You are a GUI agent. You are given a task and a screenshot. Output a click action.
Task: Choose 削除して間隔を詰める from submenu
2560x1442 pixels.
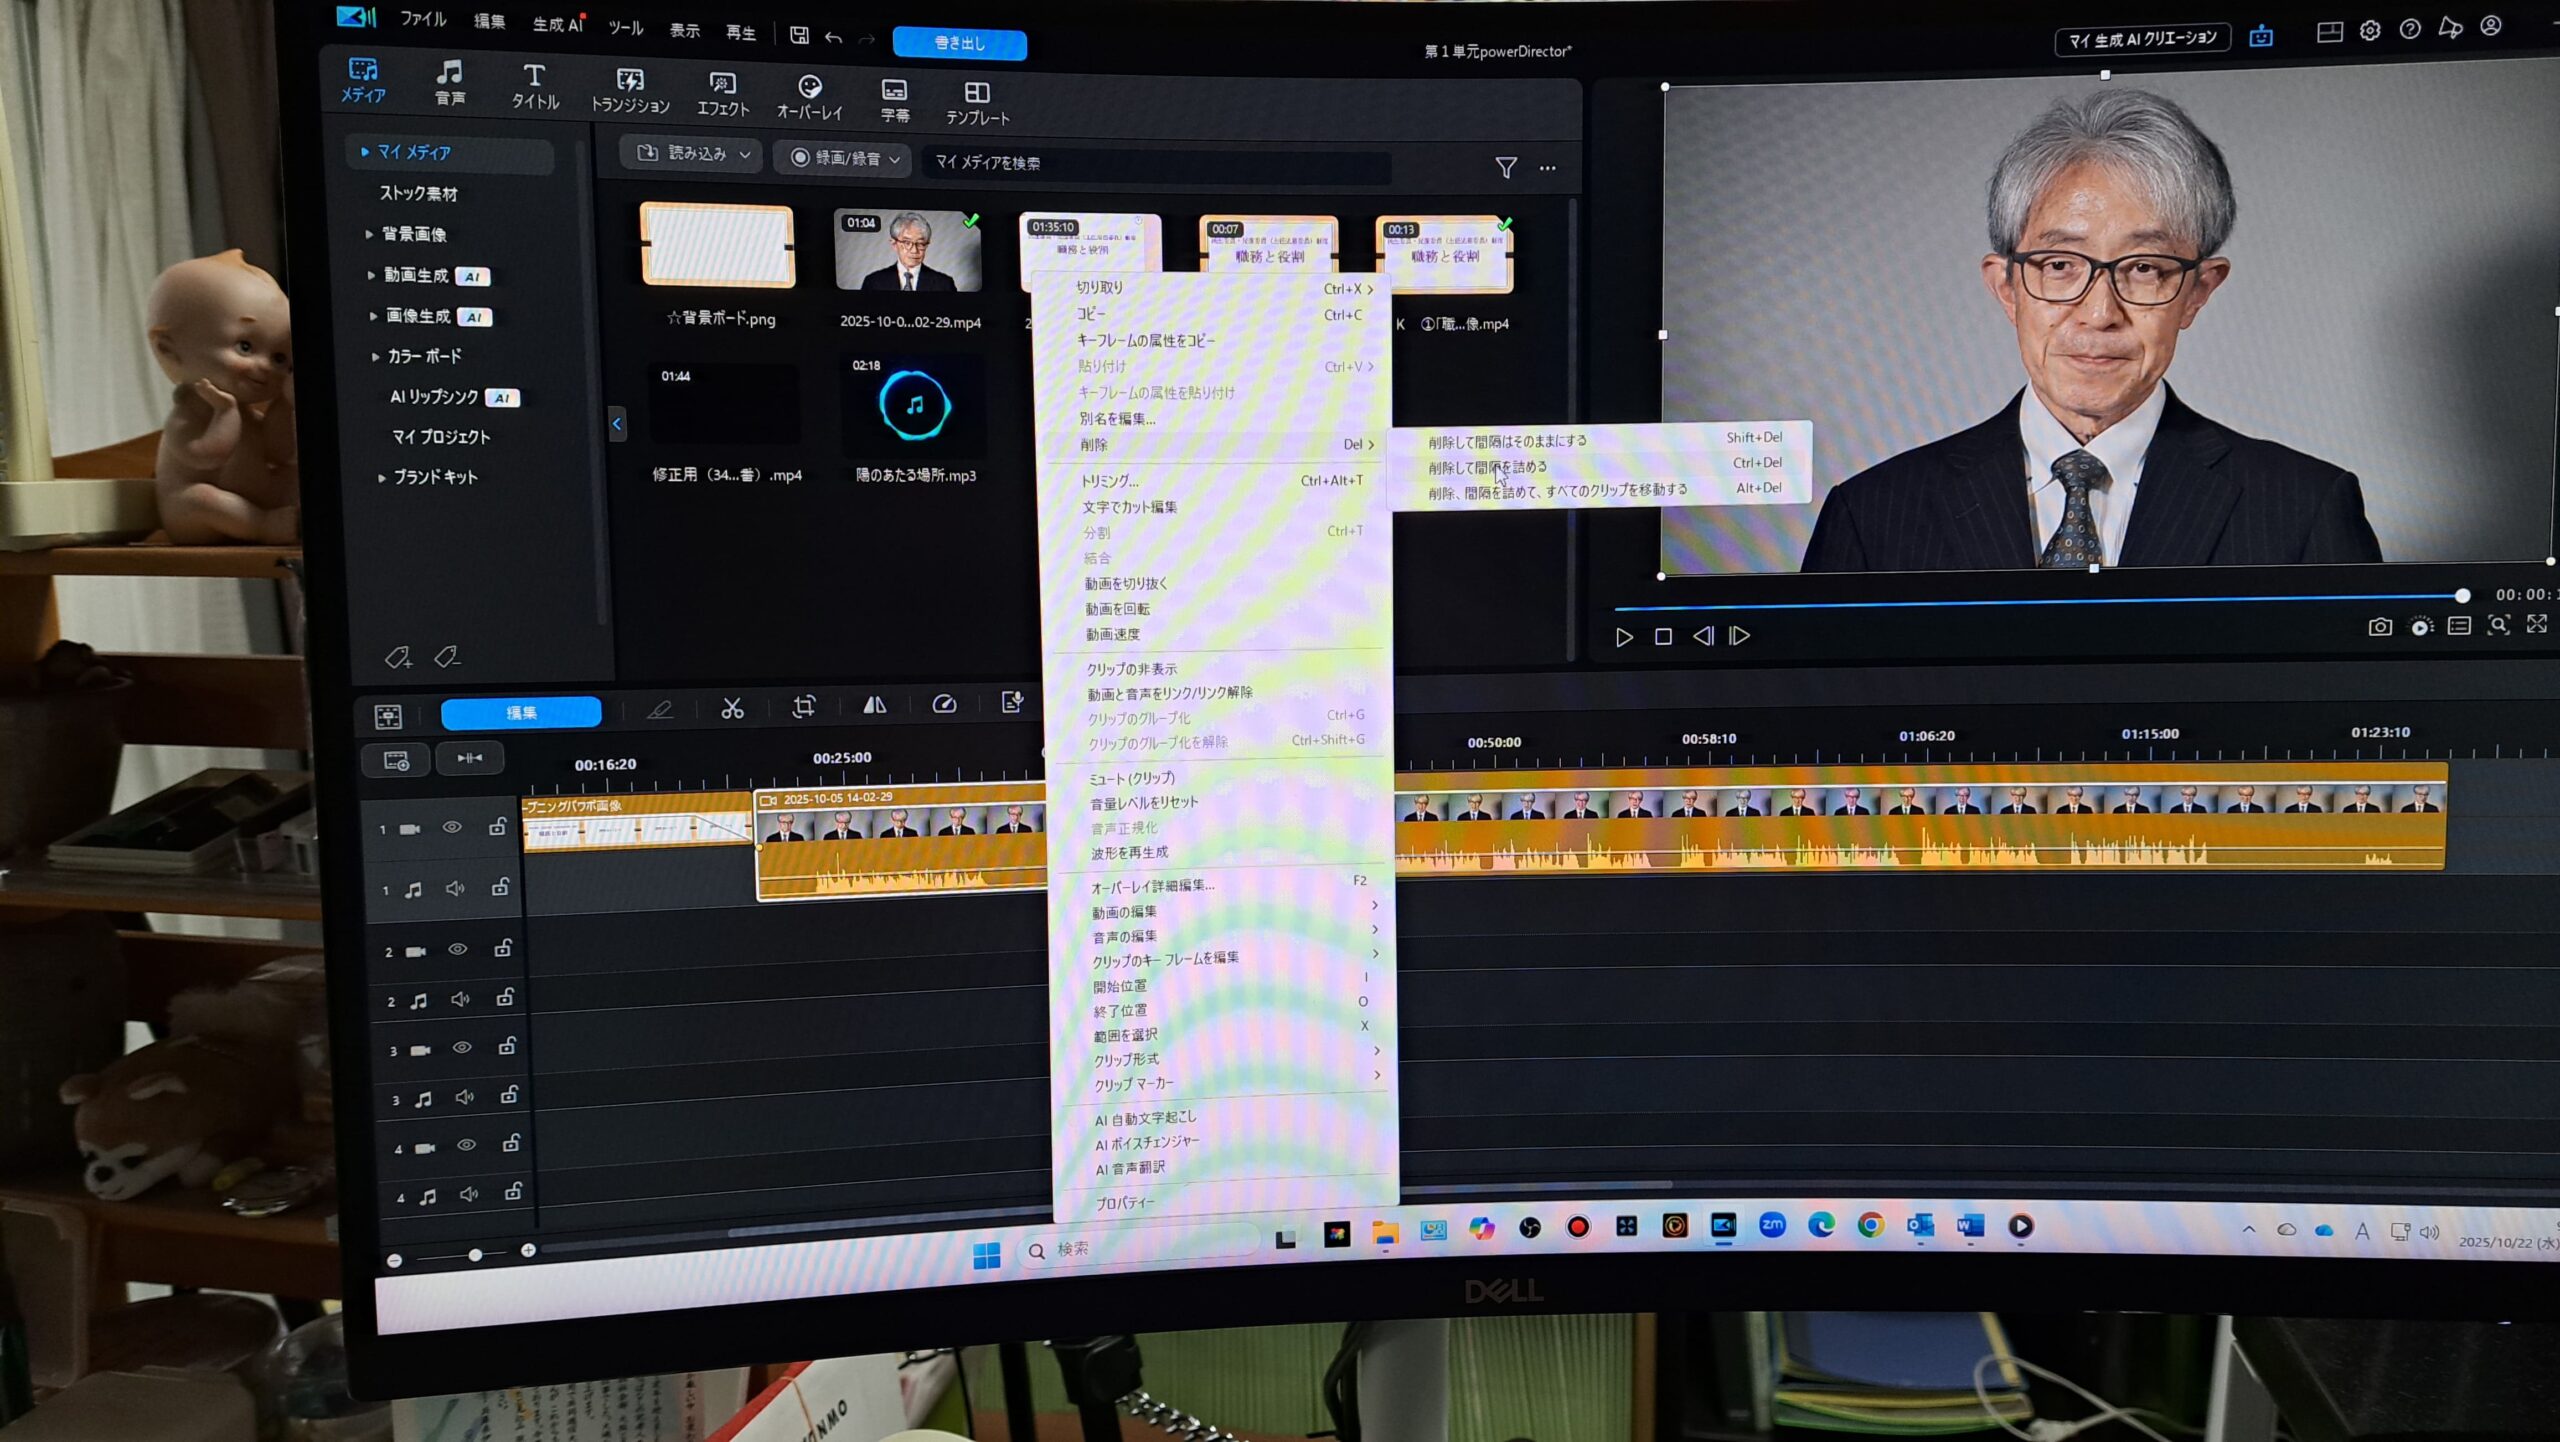pyautogui.click(x=1487, y=467)
